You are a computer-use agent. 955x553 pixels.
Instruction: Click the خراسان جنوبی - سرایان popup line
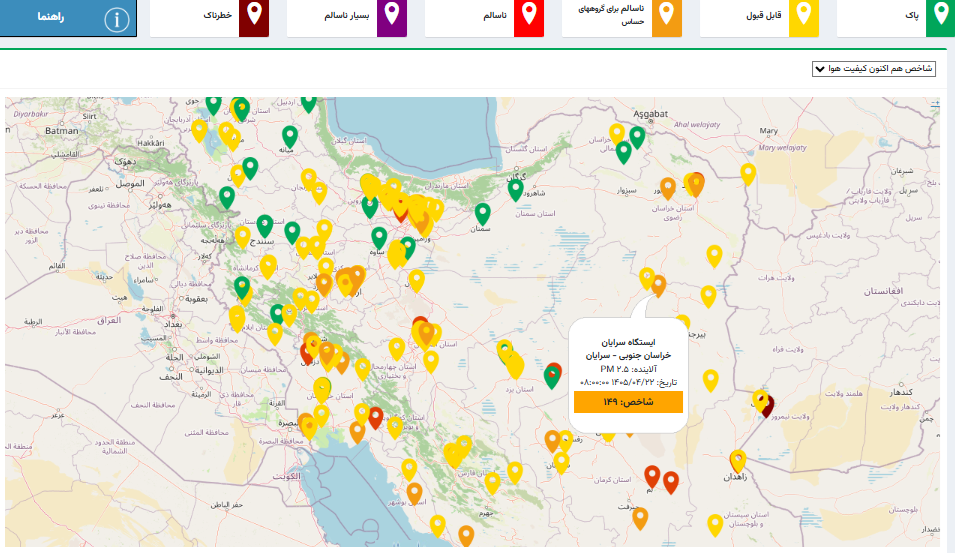pos(628,355)
